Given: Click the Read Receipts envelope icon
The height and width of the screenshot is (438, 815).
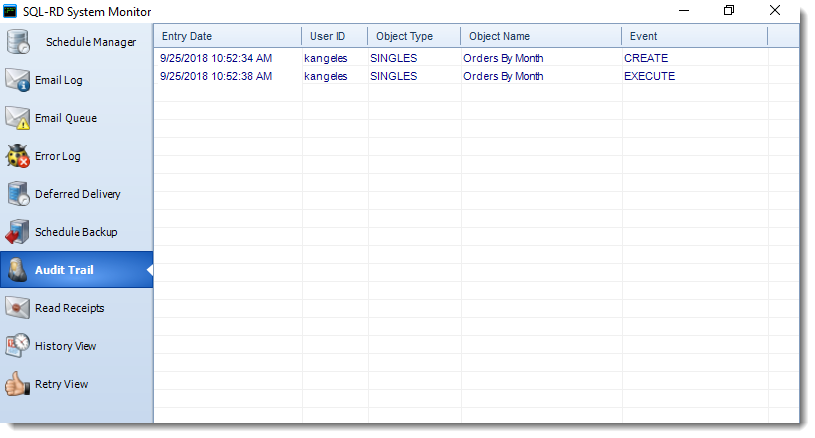Looking at the screenshot, I should [x=18, y=308].
